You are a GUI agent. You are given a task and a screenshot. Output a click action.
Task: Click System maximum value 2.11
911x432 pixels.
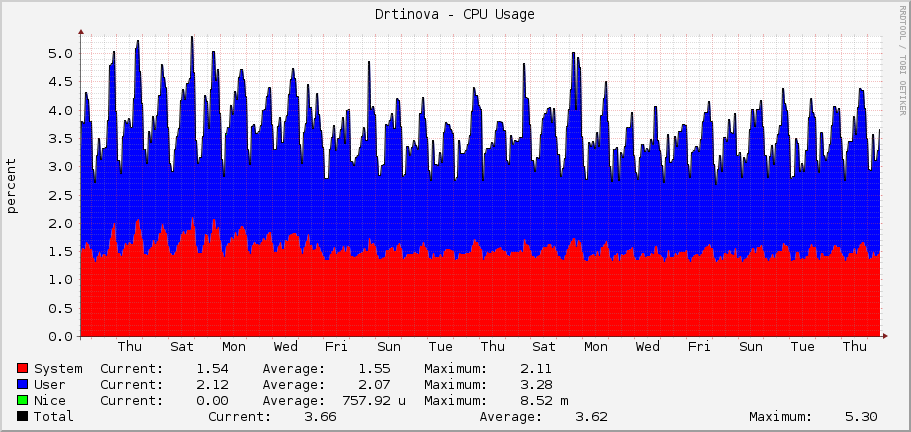click(536, 369)
